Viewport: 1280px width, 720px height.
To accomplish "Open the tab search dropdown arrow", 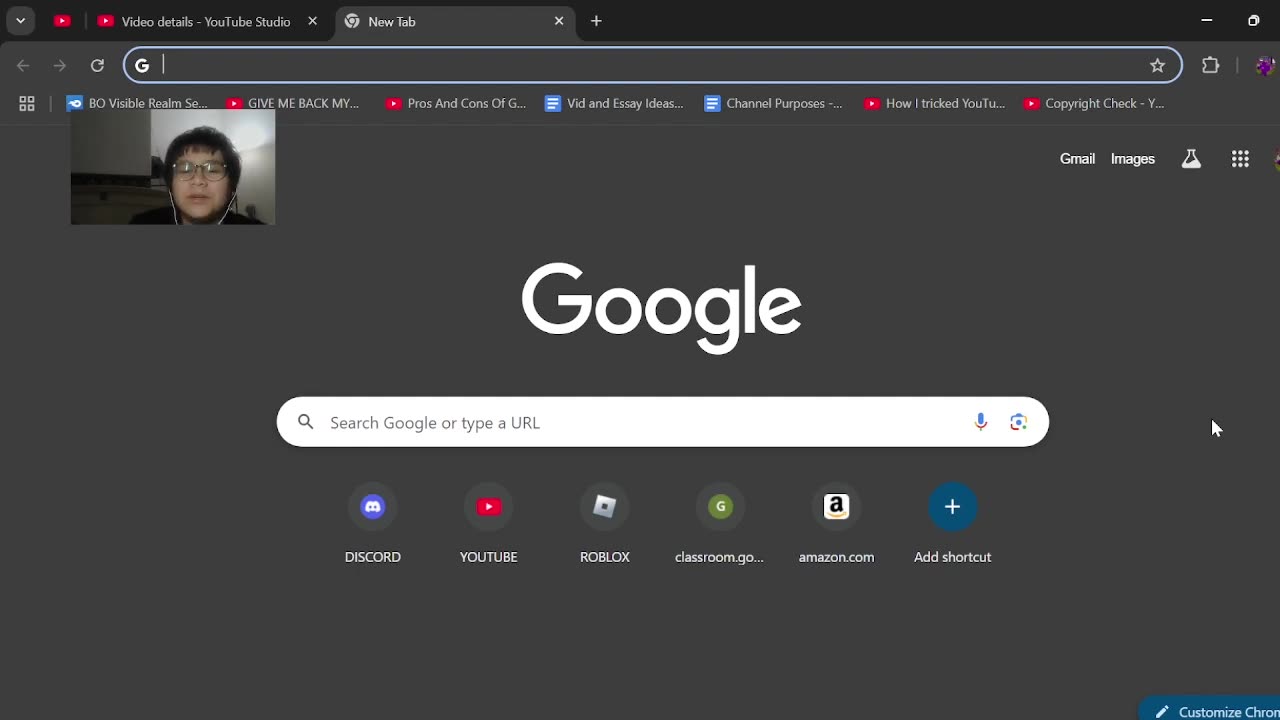I will (20, 21).
